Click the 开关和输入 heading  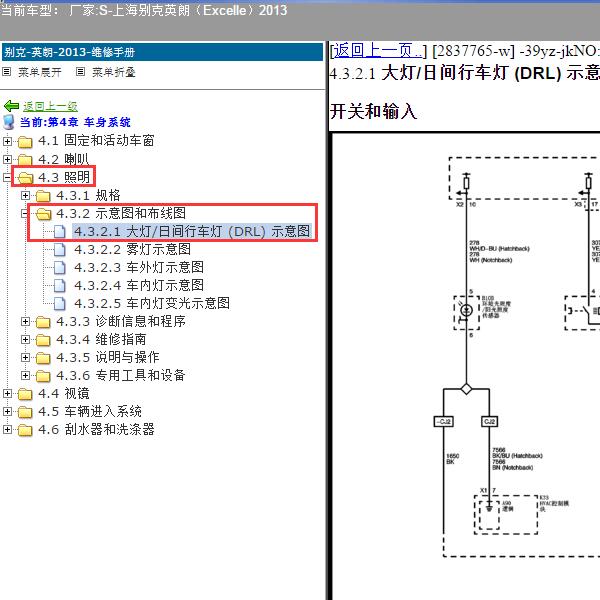point(373,111)
